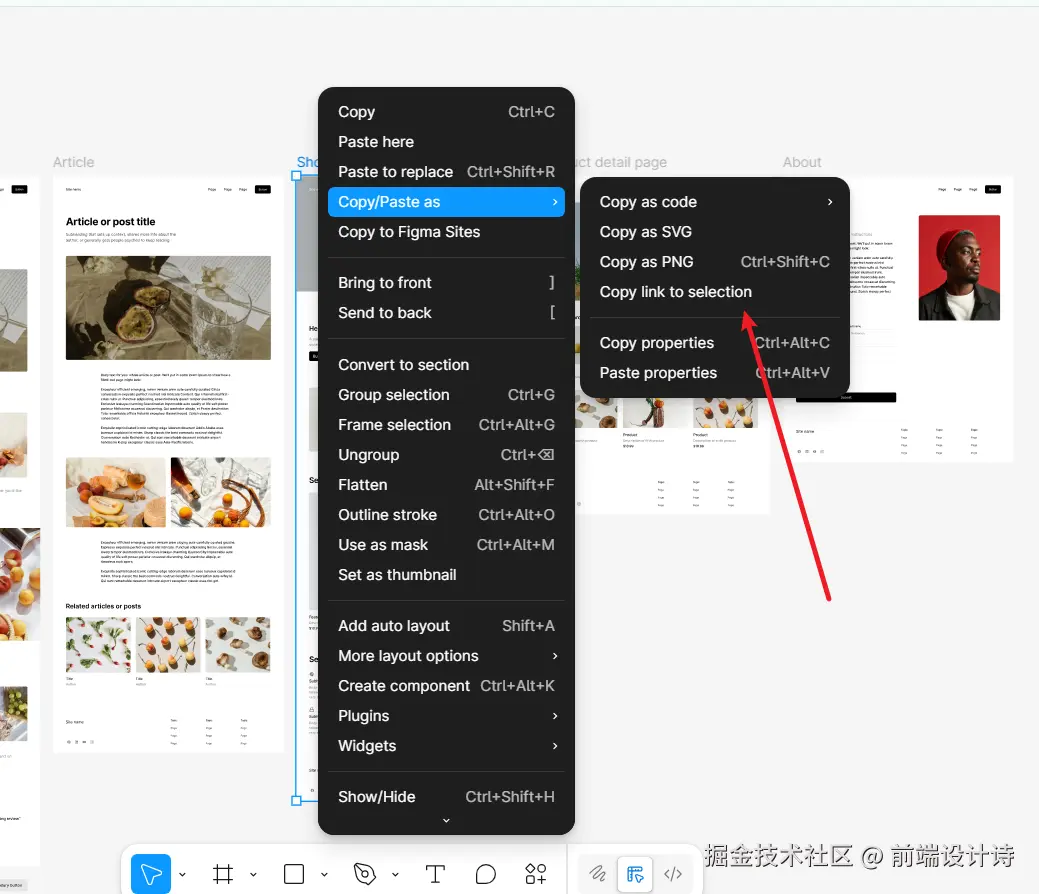
Task: Switch to Dev Mode code icon
Action: pos(673,874)
